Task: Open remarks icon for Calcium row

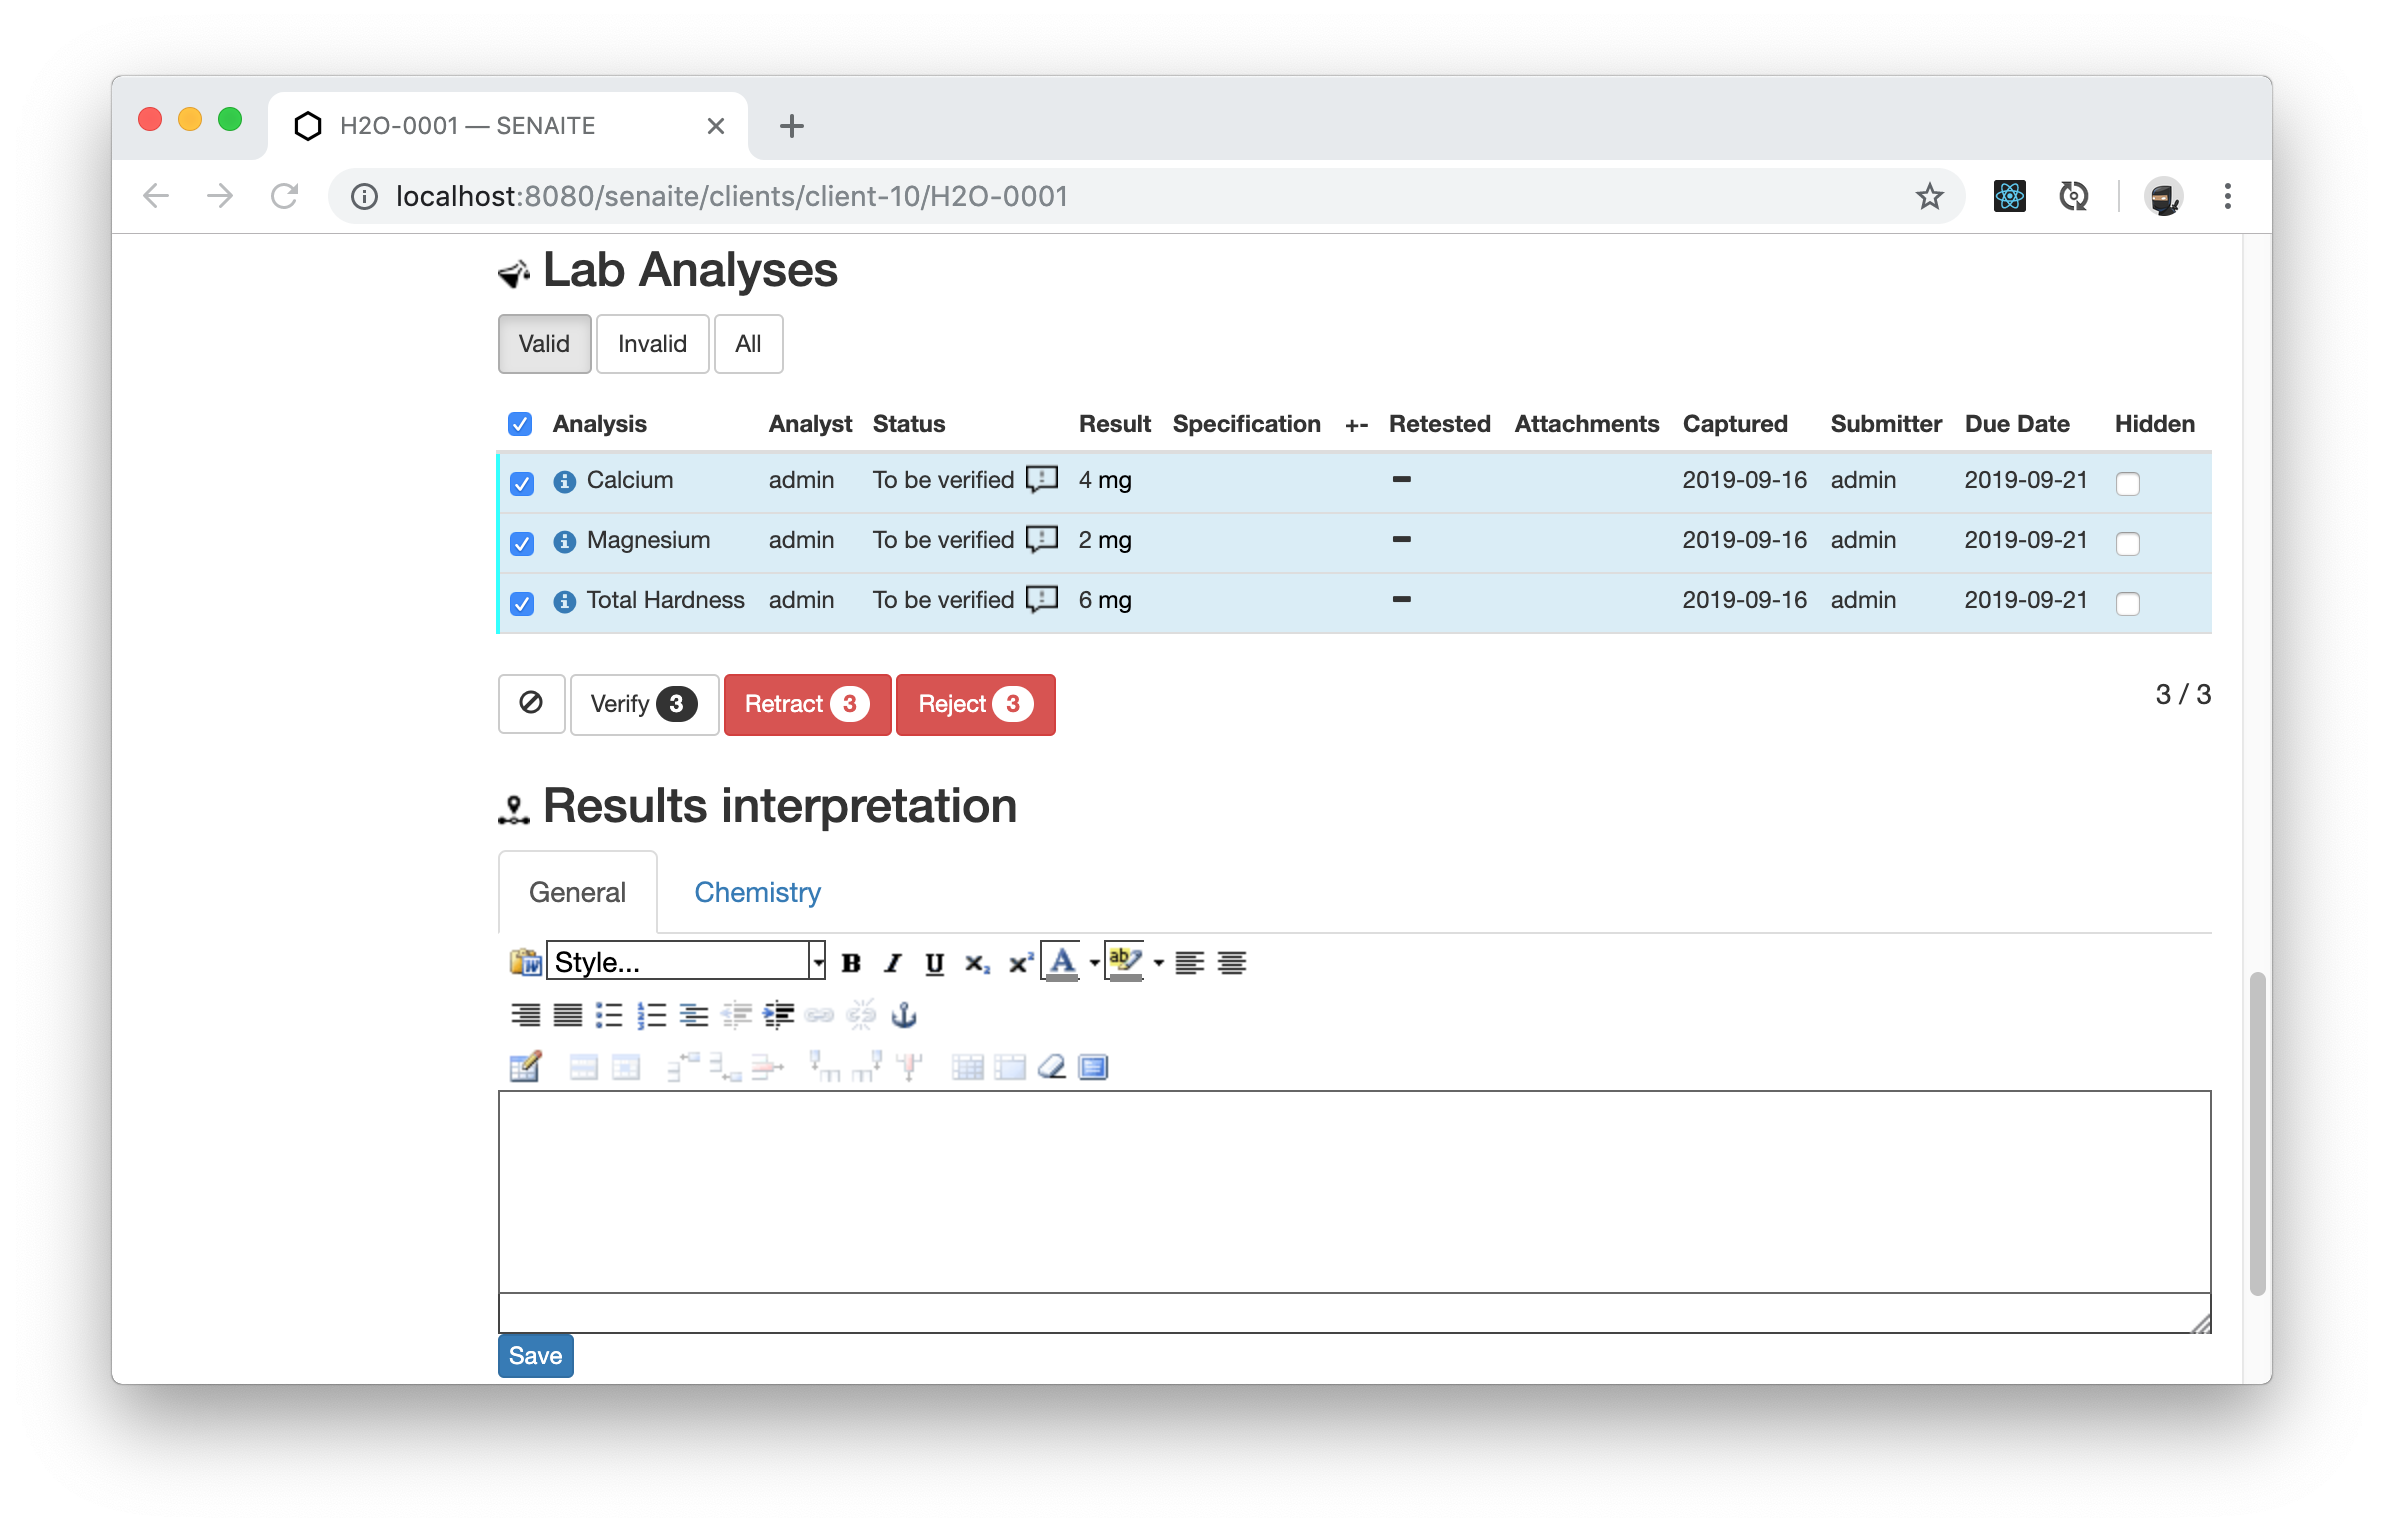Action: (x=1042, y=480)
